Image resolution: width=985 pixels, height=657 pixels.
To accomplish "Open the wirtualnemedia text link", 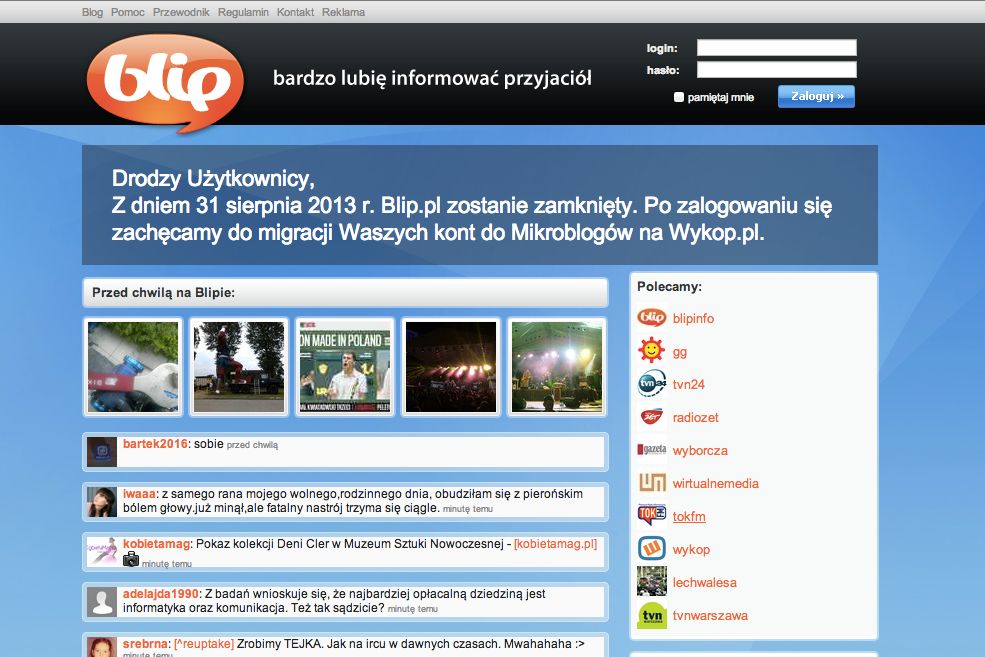I will 716,484.
